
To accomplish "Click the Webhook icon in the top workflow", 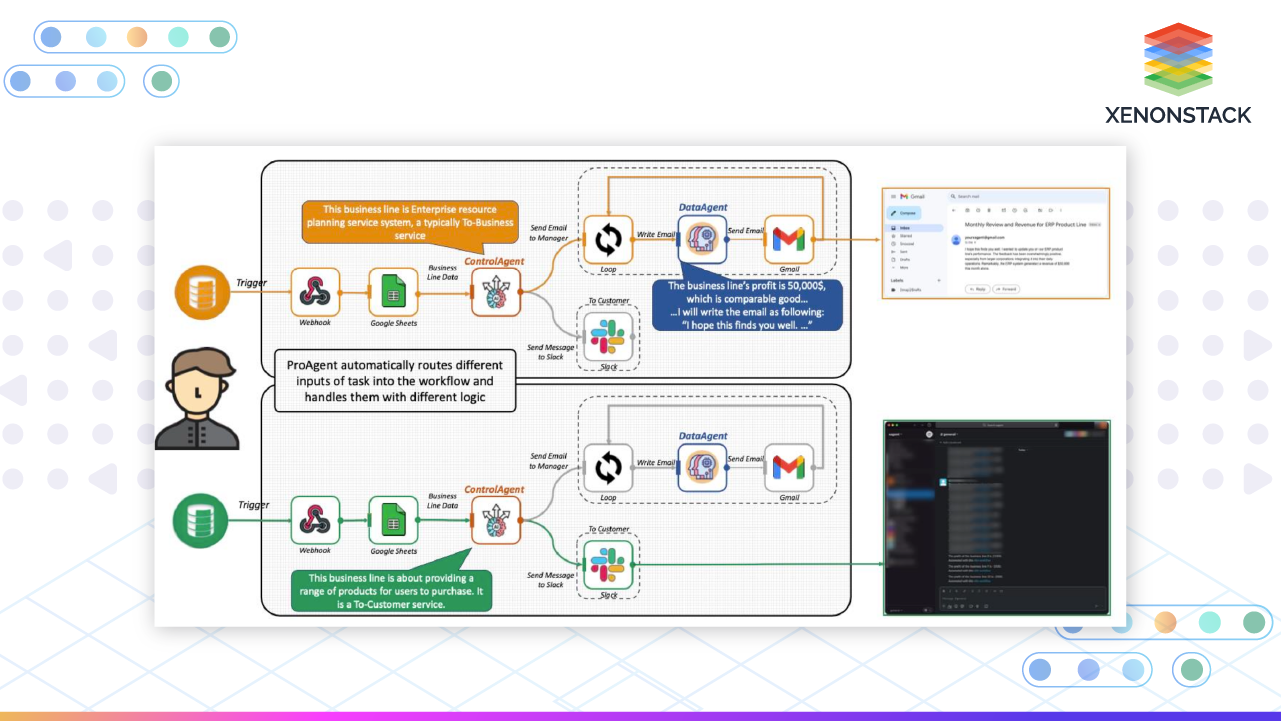I will (x=316, y=293).
